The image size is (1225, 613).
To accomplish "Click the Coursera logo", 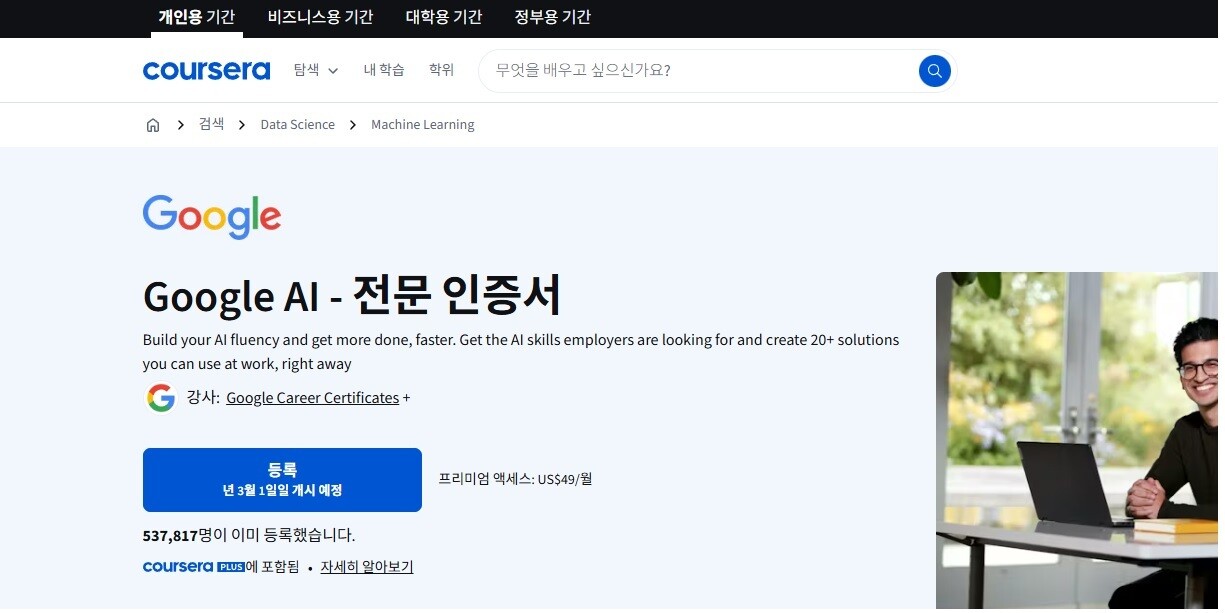I will tap(206, 70).
